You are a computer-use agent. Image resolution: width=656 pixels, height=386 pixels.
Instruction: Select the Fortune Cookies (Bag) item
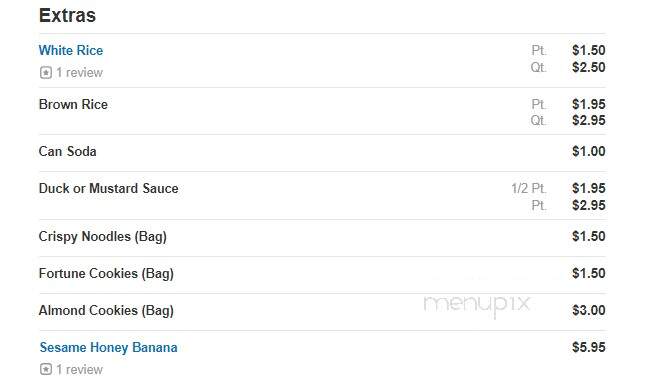pyautogui.click(x=106, y=274)
